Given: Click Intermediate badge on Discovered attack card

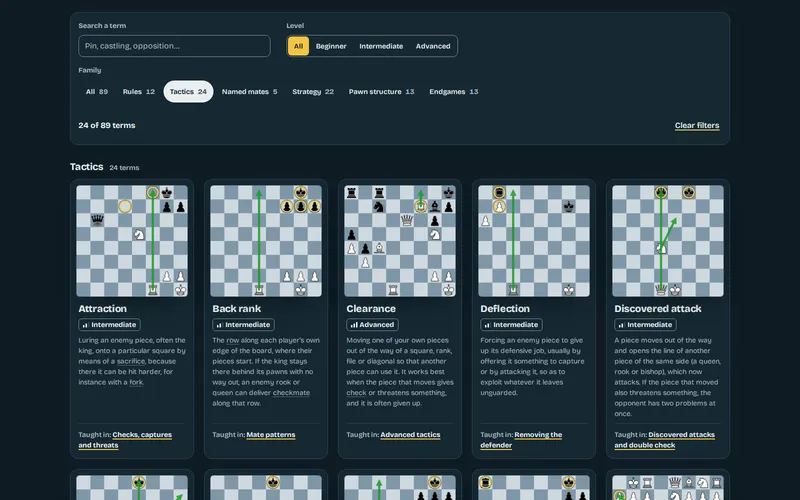Looking at the screenshot, I should (645, 324).
